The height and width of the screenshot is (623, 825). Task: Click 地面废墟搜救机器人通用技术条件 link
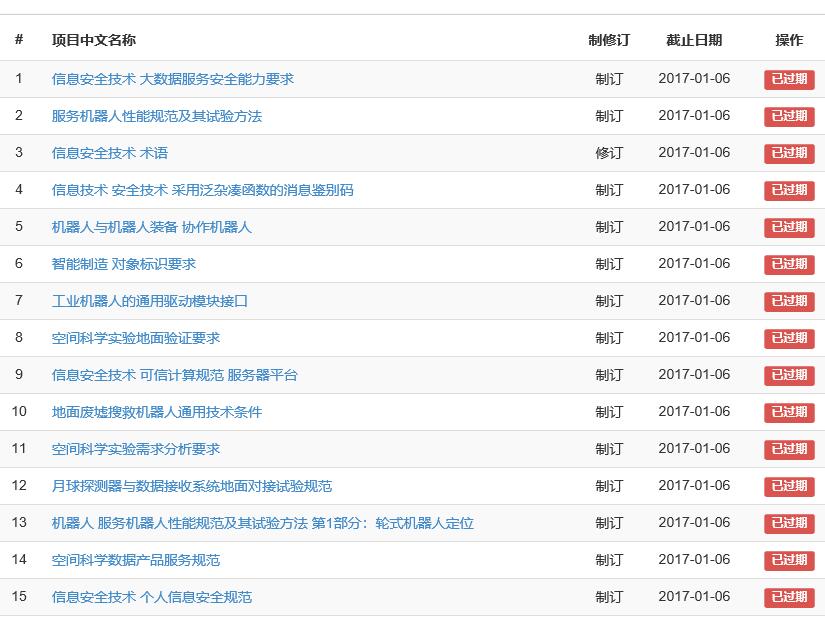coord(156,412)
